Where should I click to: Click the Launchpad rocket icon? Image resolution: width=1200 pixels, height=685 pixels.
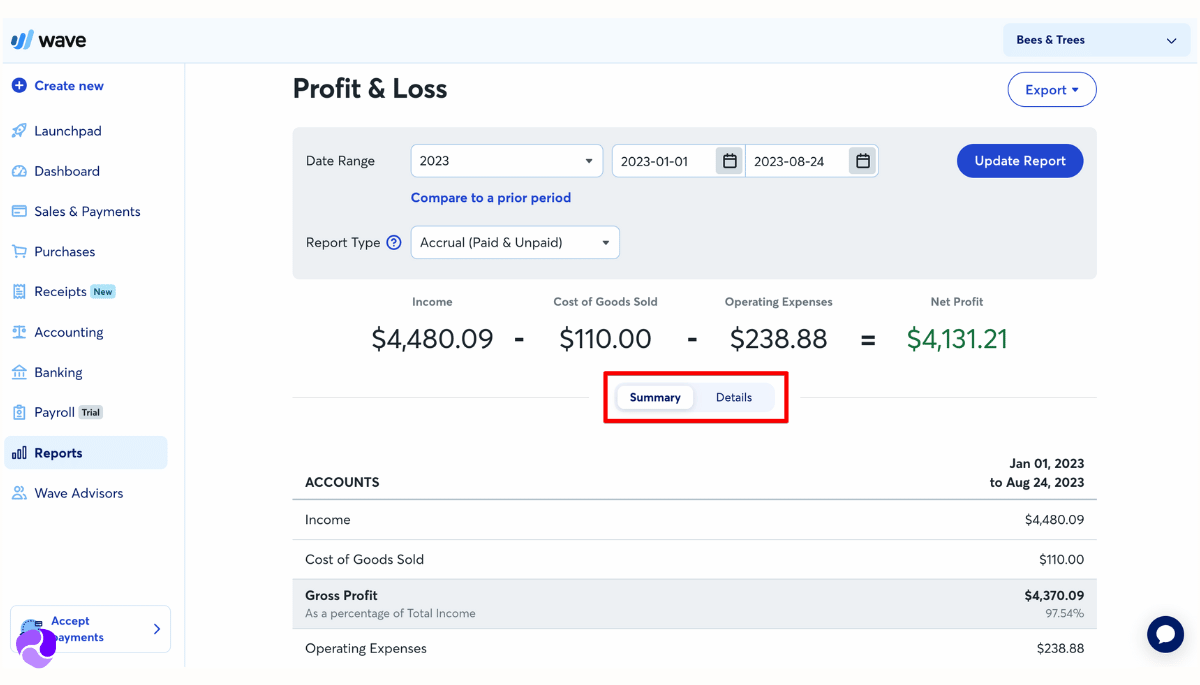point(19,131)
